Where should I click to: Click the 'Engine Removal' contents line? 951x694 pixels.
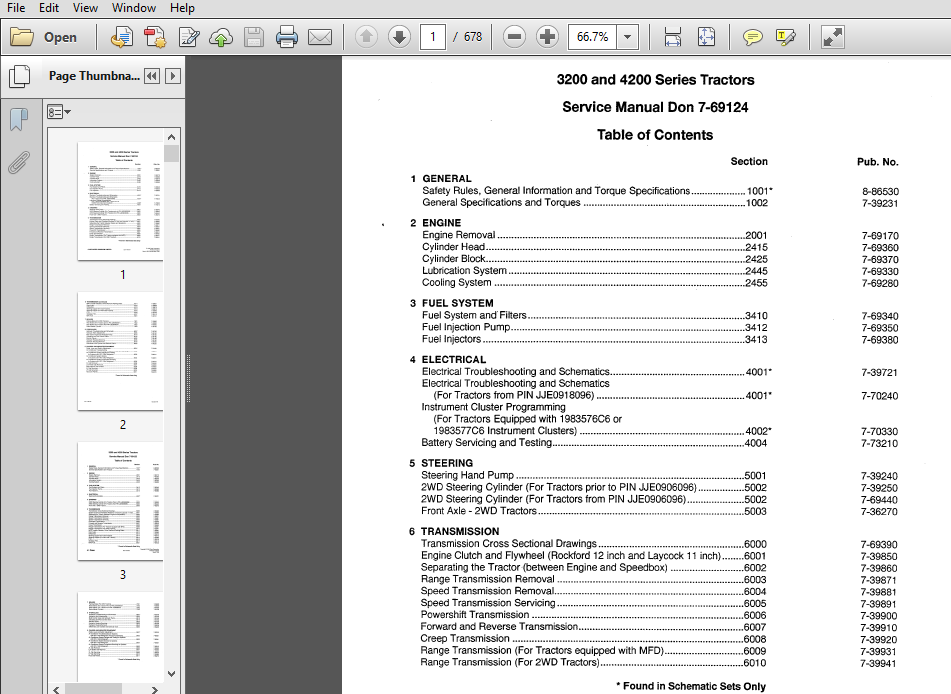pos(594,235)
